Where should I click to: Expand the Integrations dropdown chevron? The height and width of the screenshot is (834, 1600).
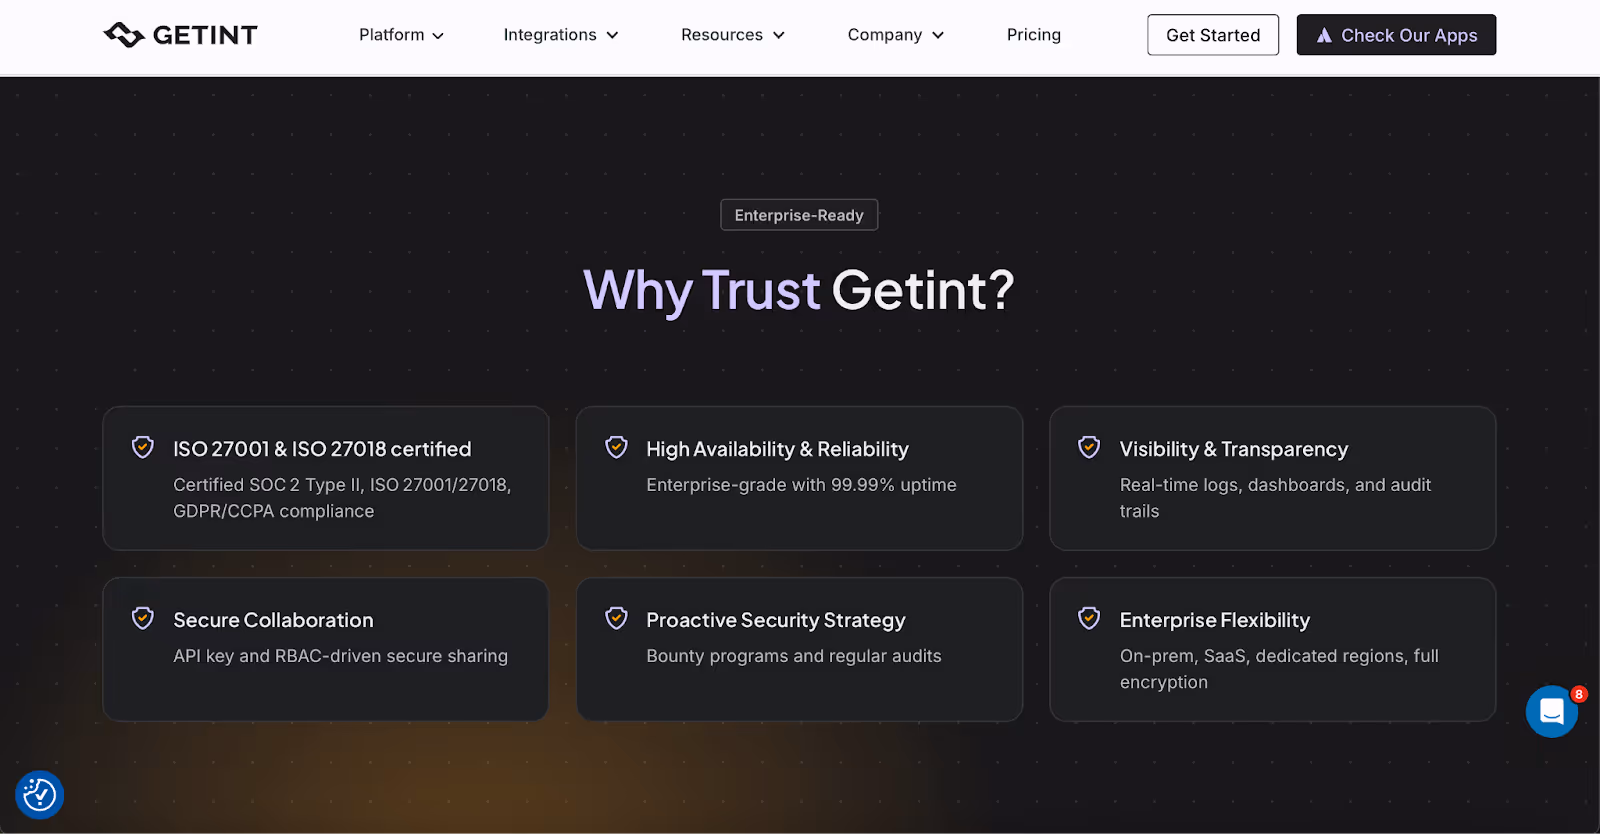(612, 36)
